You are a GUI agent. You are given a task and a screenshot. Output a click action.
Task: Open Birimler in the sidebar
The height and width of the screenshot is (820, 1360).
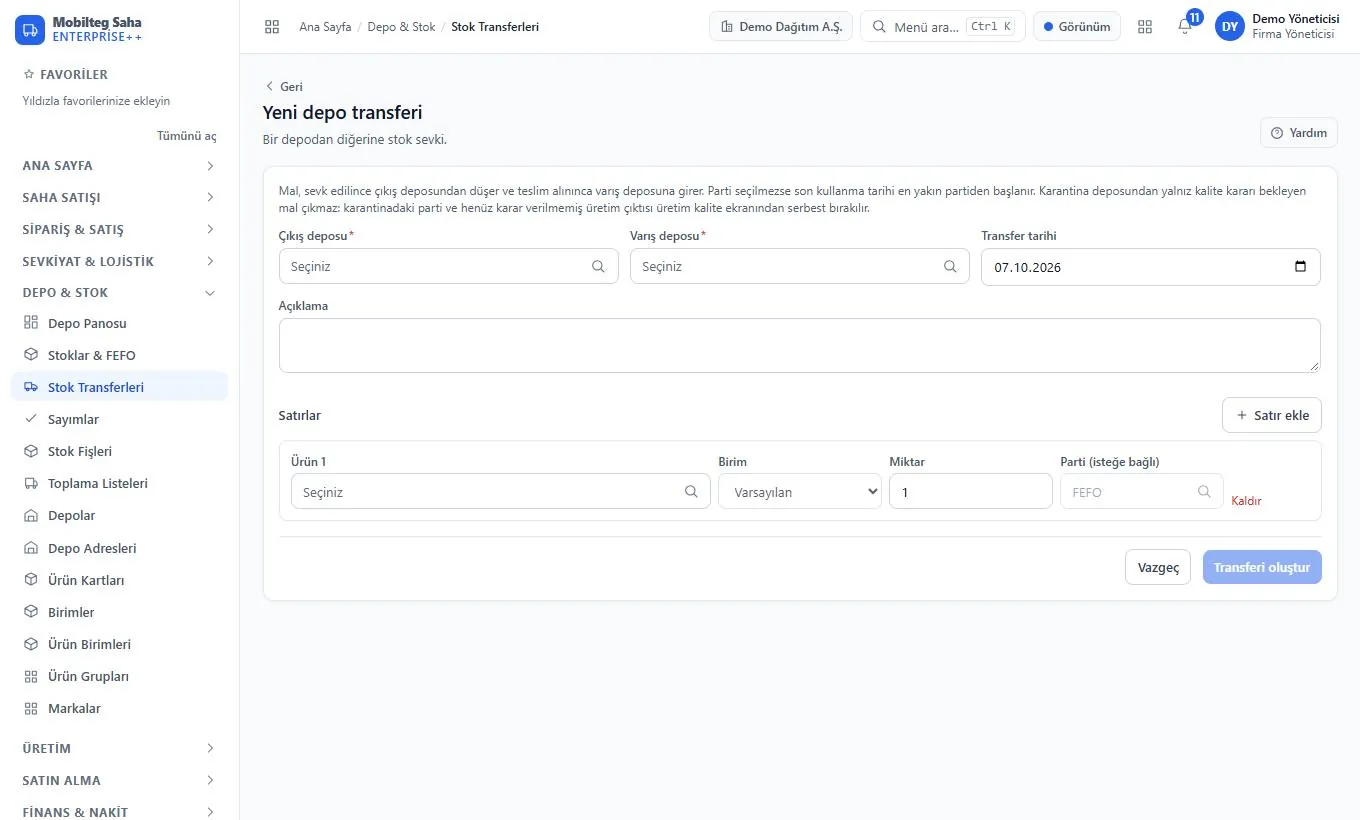pyautogui.click(x=119, y=612)
